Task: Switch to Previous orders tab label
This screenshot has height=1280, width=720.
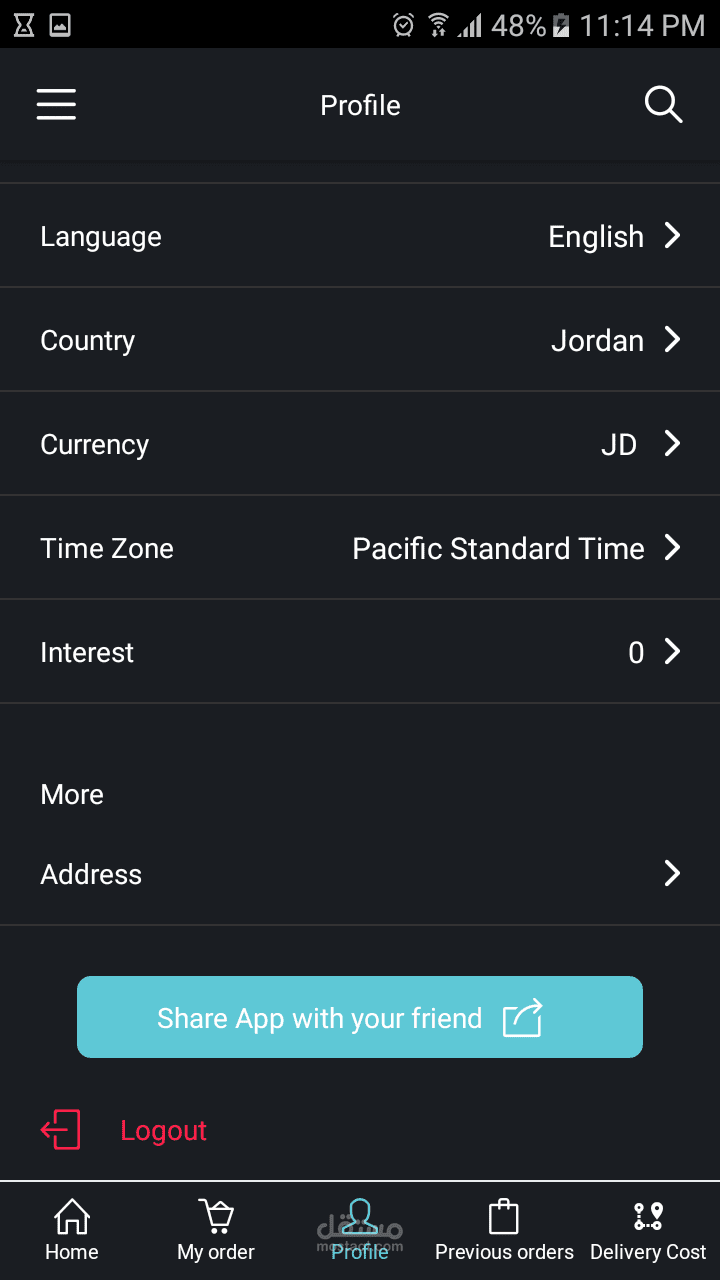Action: [504, 1252]
